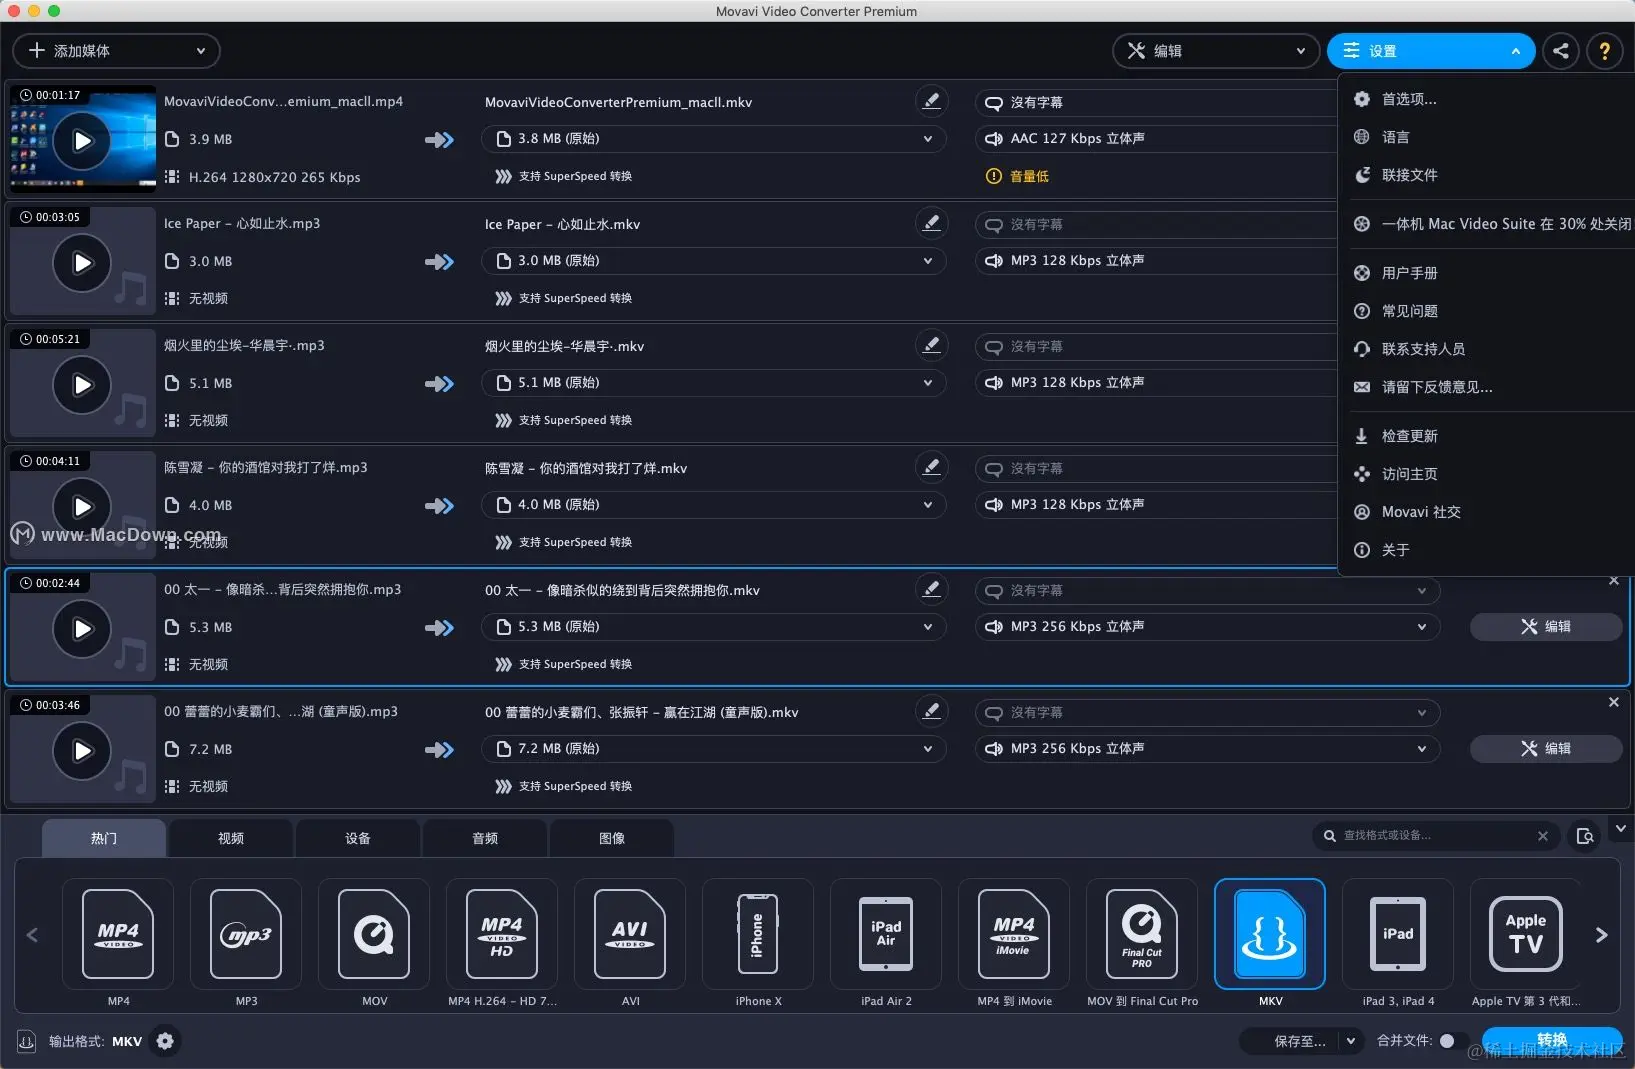Open the 添加媒体 dropdown

116,51
